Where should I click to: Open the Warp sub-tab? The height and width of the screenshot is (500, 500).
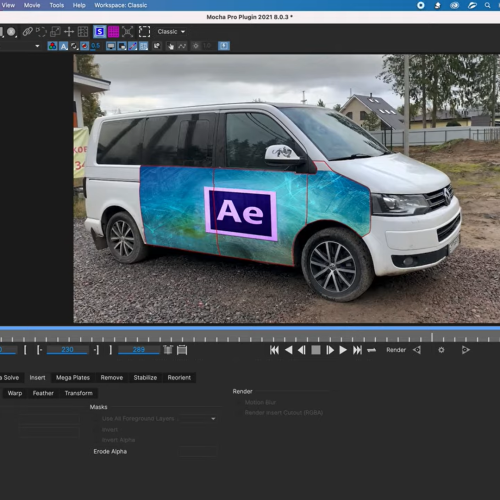pos(15,393)
